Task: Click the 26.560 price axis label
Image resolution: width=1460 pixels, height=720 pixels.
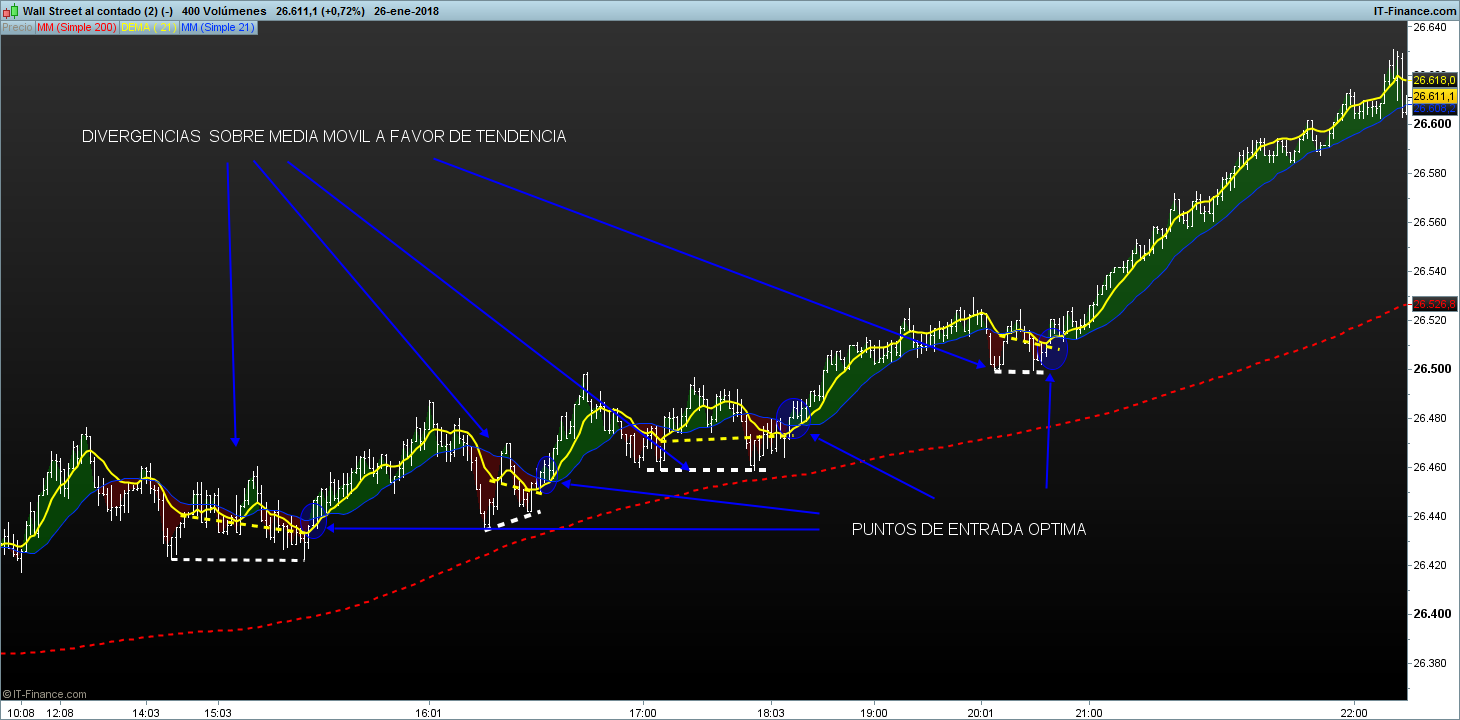Action: point(1429,223)
